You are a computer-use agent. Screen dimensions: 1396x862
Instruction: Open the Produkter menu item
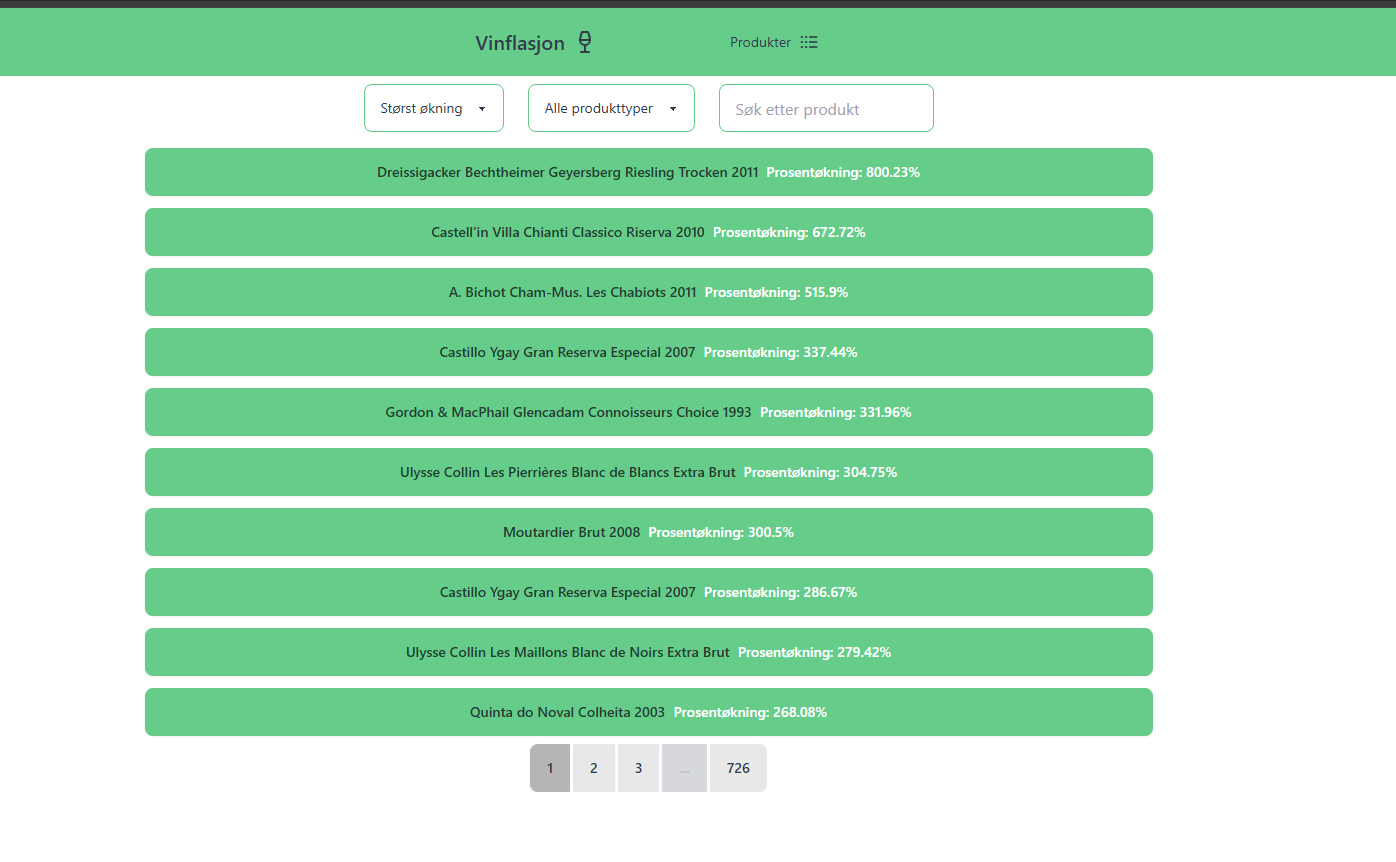coord(761,42)
